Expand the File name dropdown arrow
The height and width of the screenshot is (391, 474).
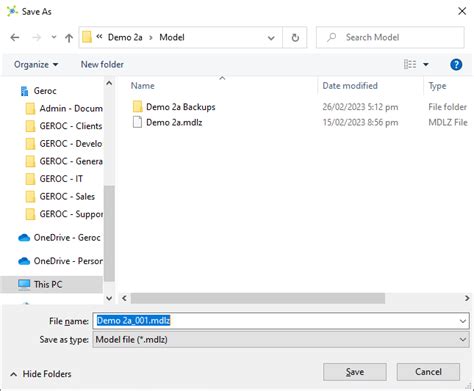click(x=463, y=321)
